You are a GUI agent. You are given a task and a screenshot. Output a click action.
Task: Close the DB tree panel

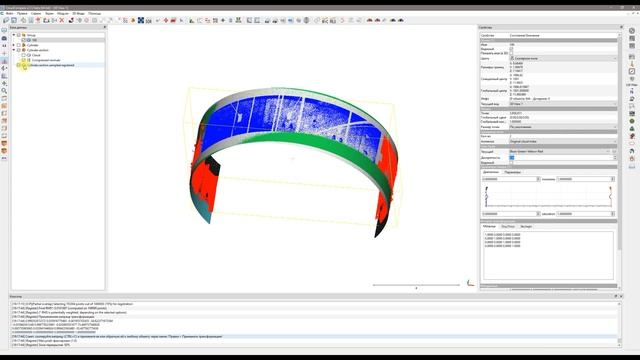[x=104, y=27]
